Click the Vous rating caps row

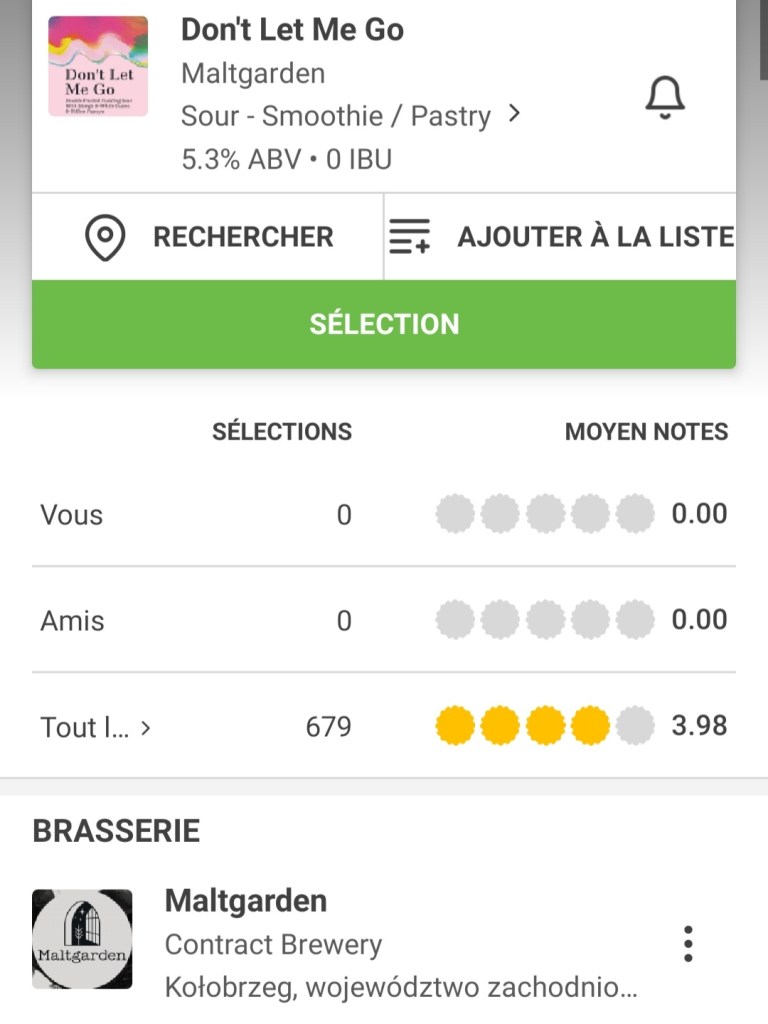(x=545, y=514)
